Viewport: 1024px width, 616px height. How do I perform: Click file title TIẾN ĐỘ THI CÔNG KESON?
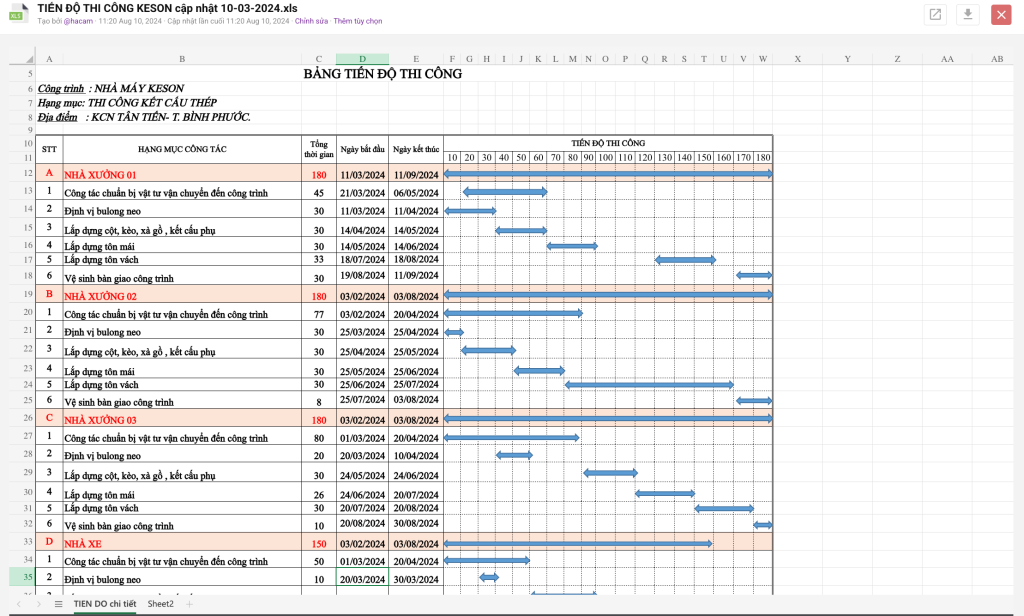pos(167,8)
